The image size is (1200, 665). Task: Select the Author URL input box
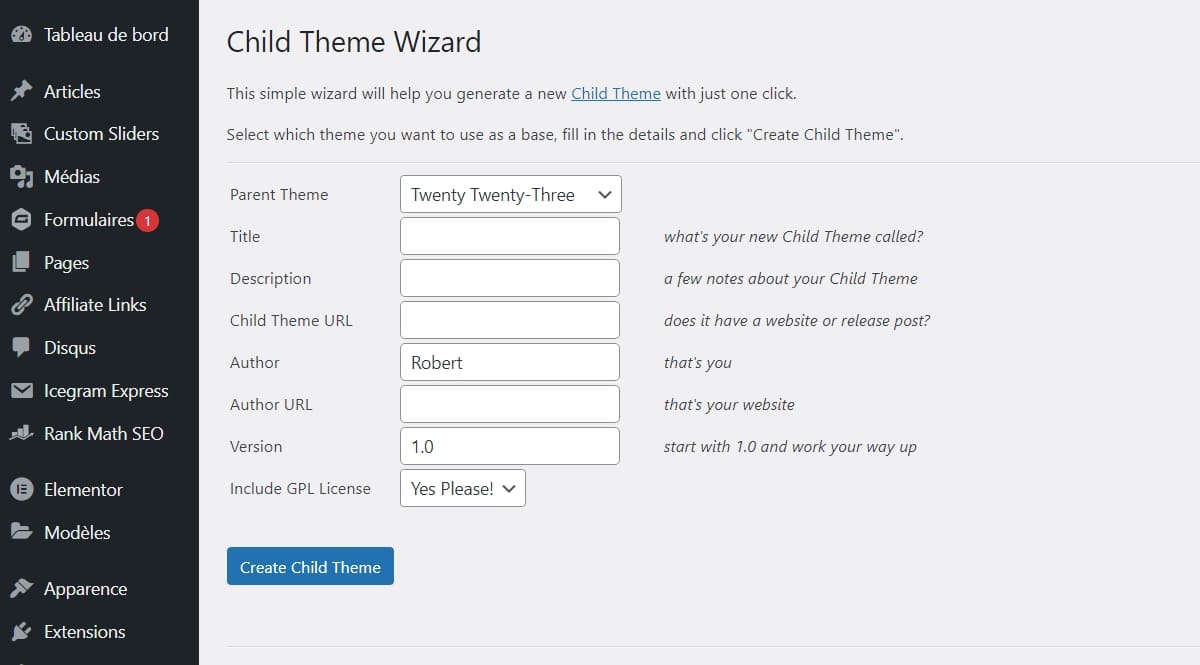click(510, 404)
